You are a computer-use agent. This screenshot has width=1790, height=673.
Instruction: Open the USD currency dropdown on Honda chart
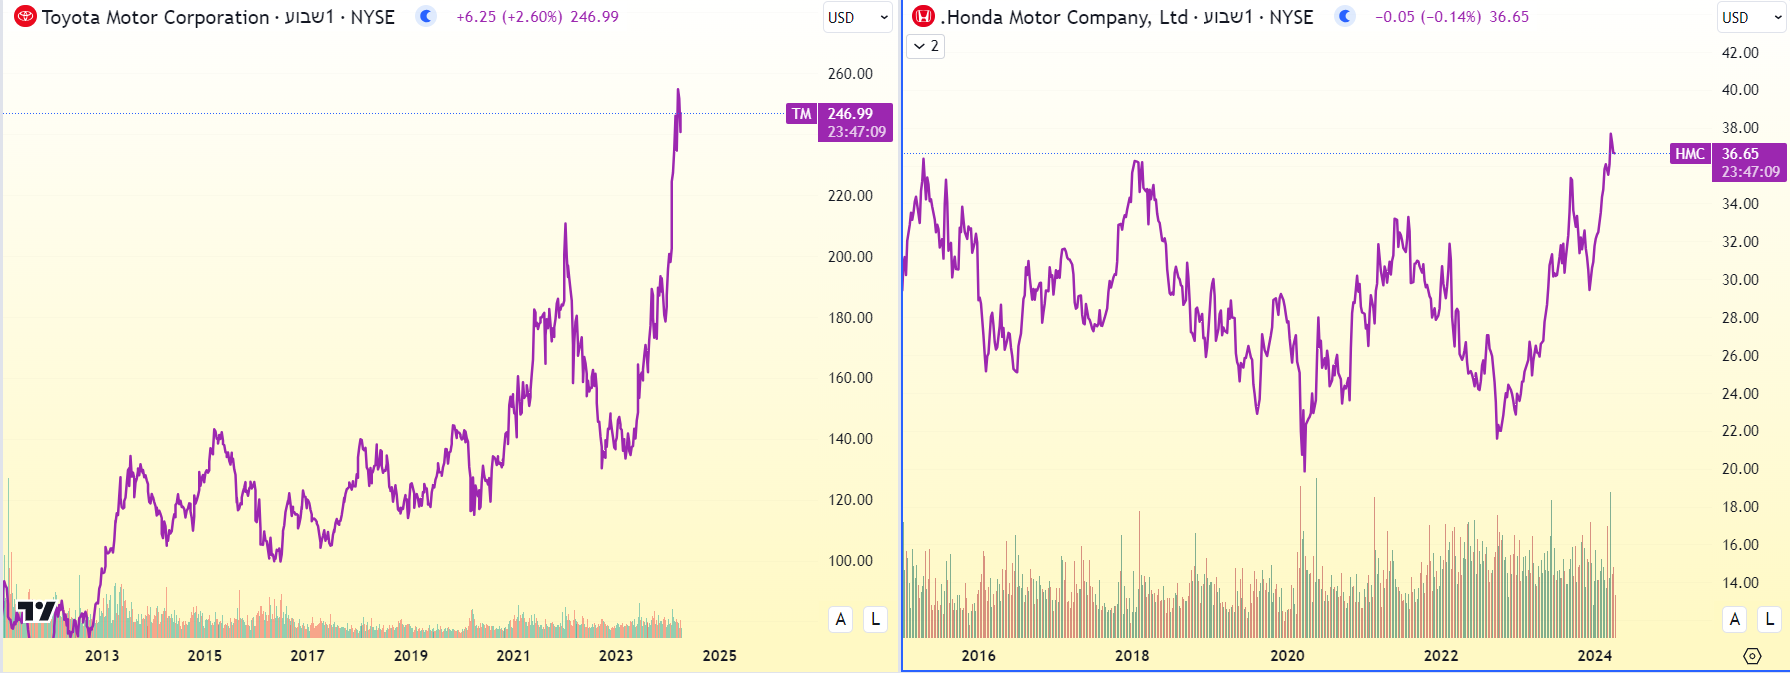[x=1751, y=17]
